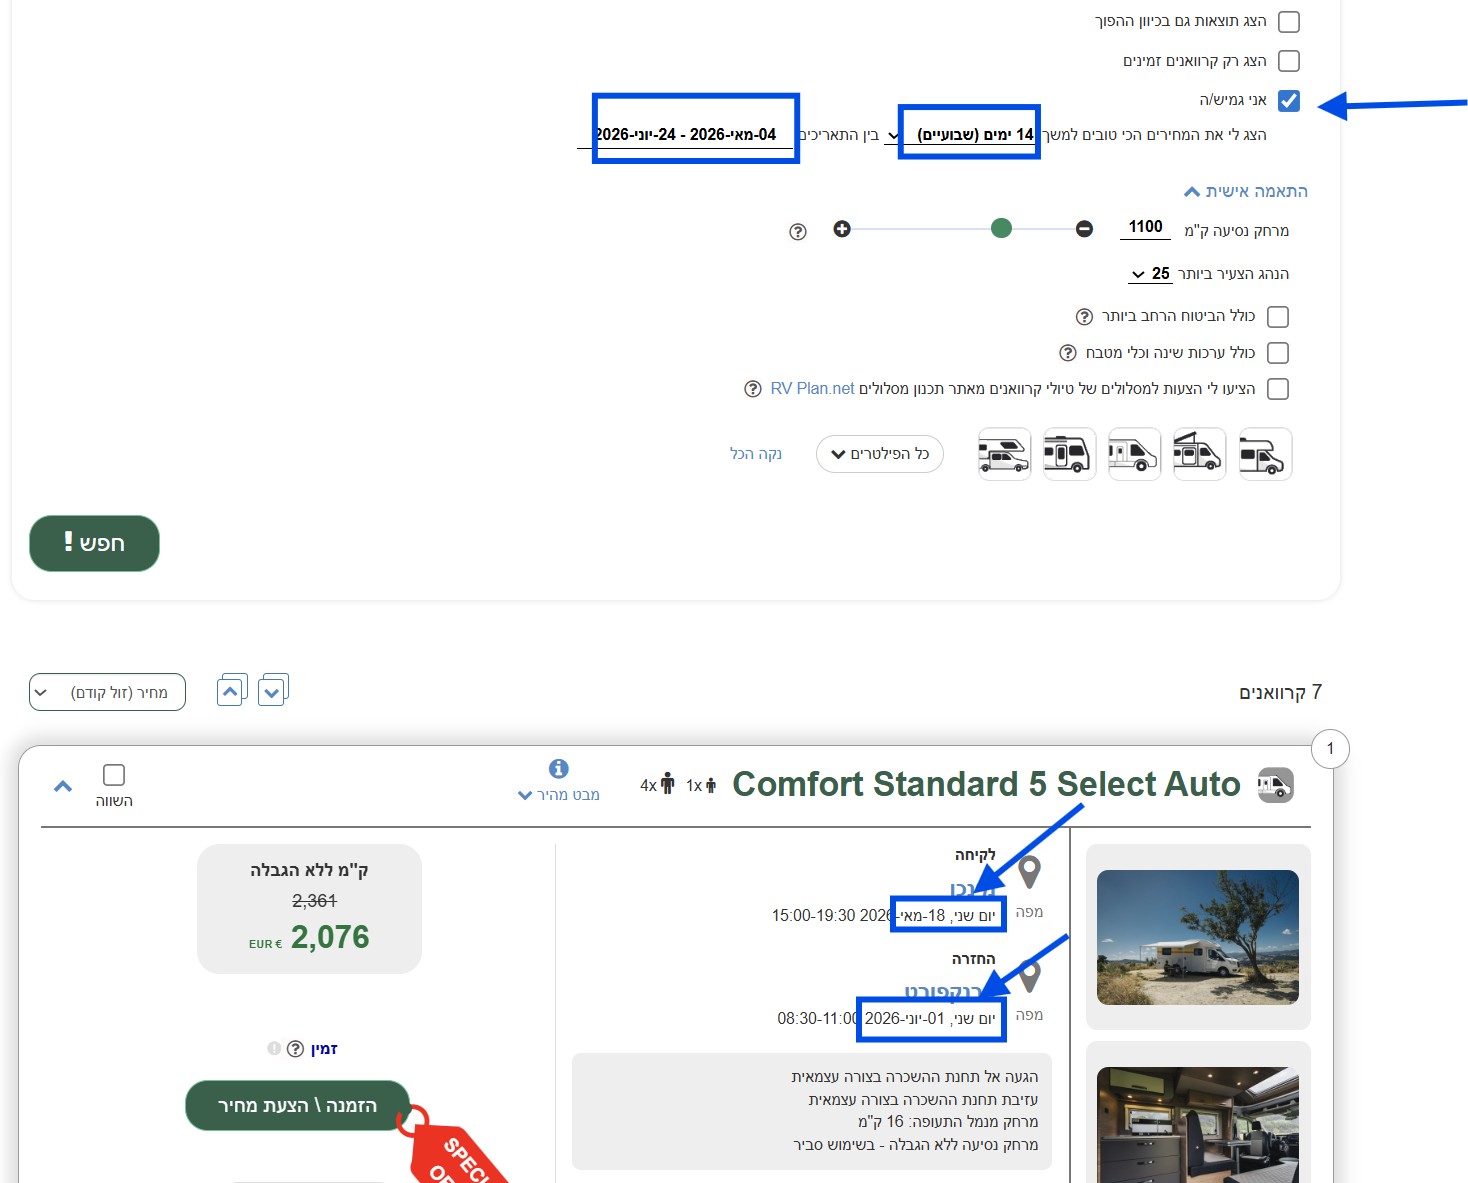Click pickup location map pin icon

point(1029,872)
